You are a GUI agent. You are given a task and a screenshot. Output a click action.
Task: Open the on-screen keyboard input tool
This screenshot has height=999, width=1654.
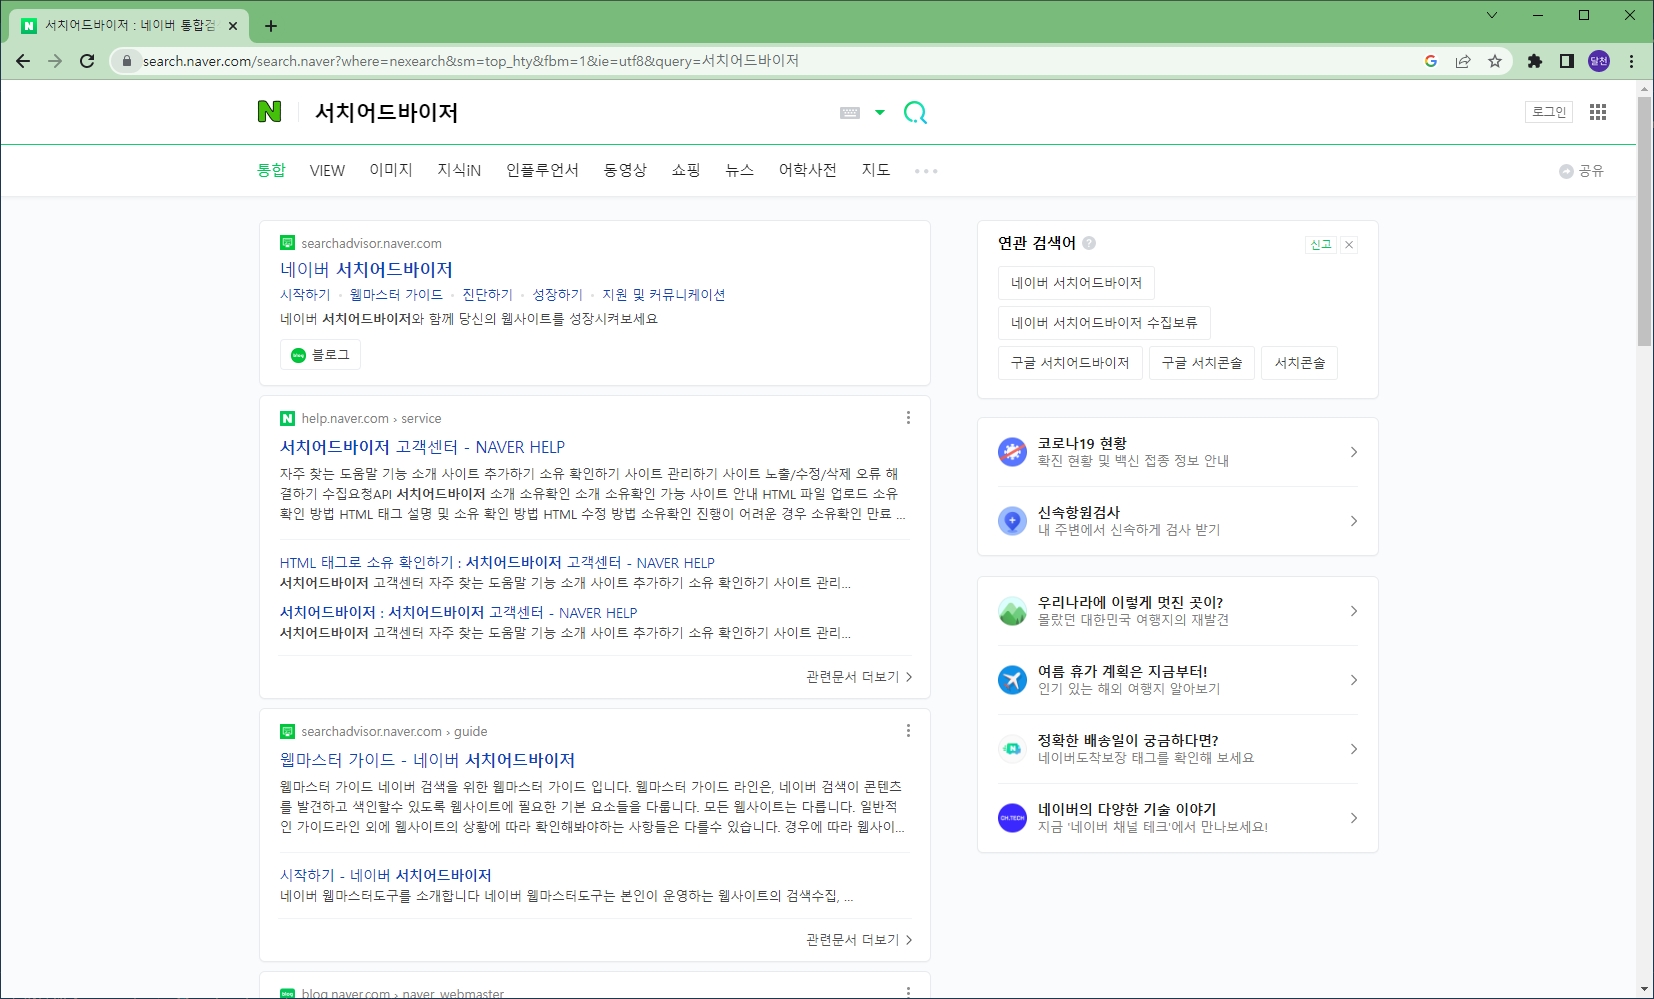pos(850,113)
